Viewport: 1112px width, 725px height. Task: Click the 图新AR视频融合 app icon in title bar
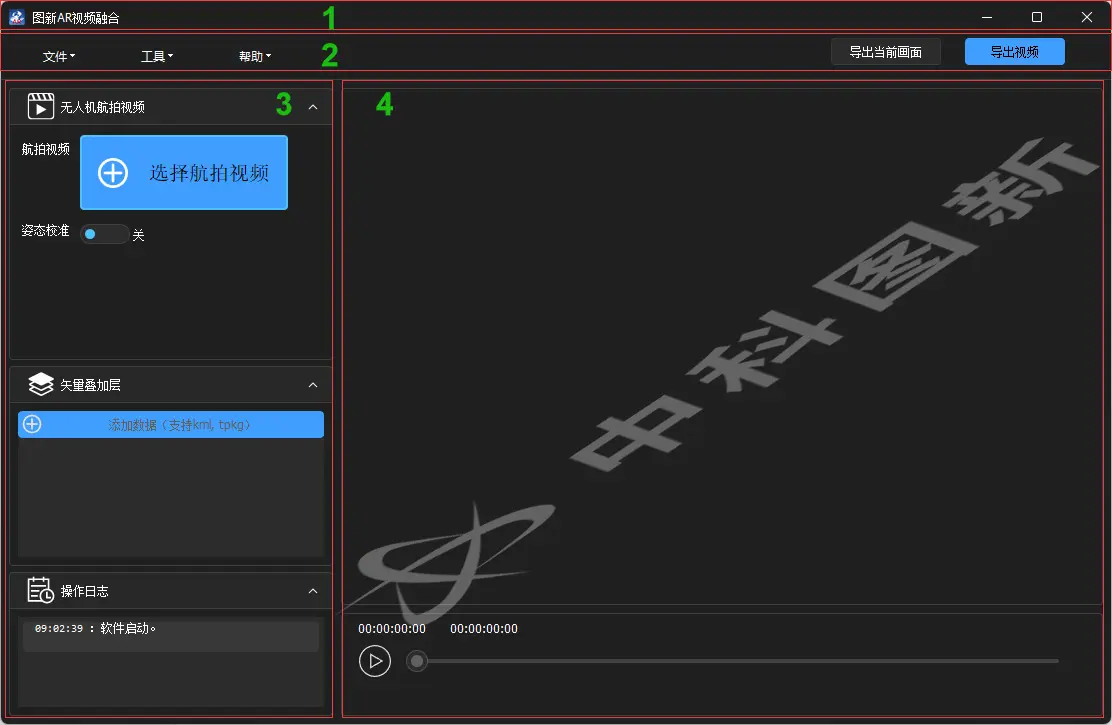click(16, 17)
